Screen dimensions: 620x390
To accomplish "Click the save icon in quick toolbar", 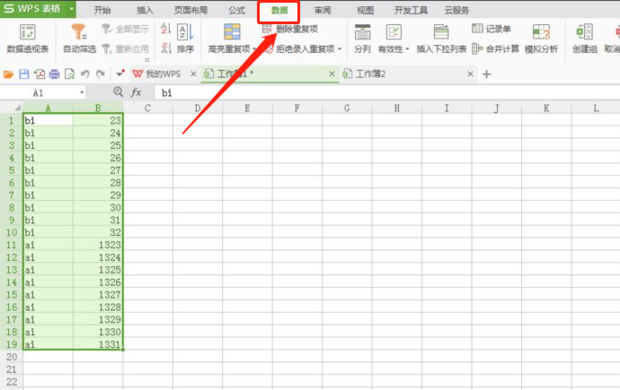I will point(24,74).
